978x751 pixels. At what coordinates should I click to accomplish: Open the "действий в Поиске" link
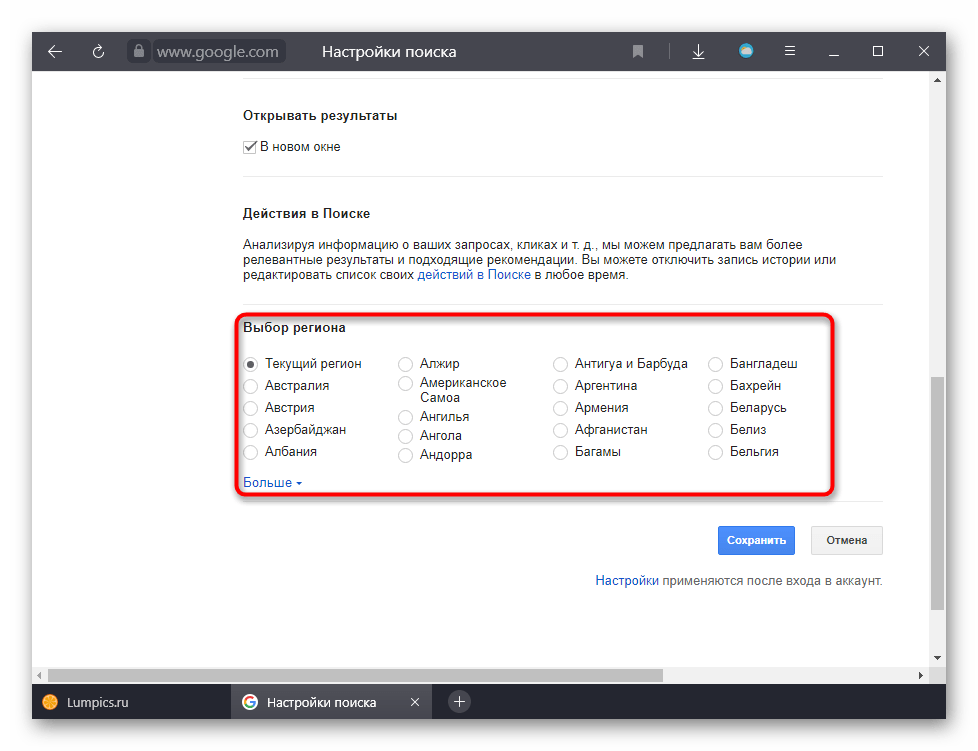(x=474, y=274)
